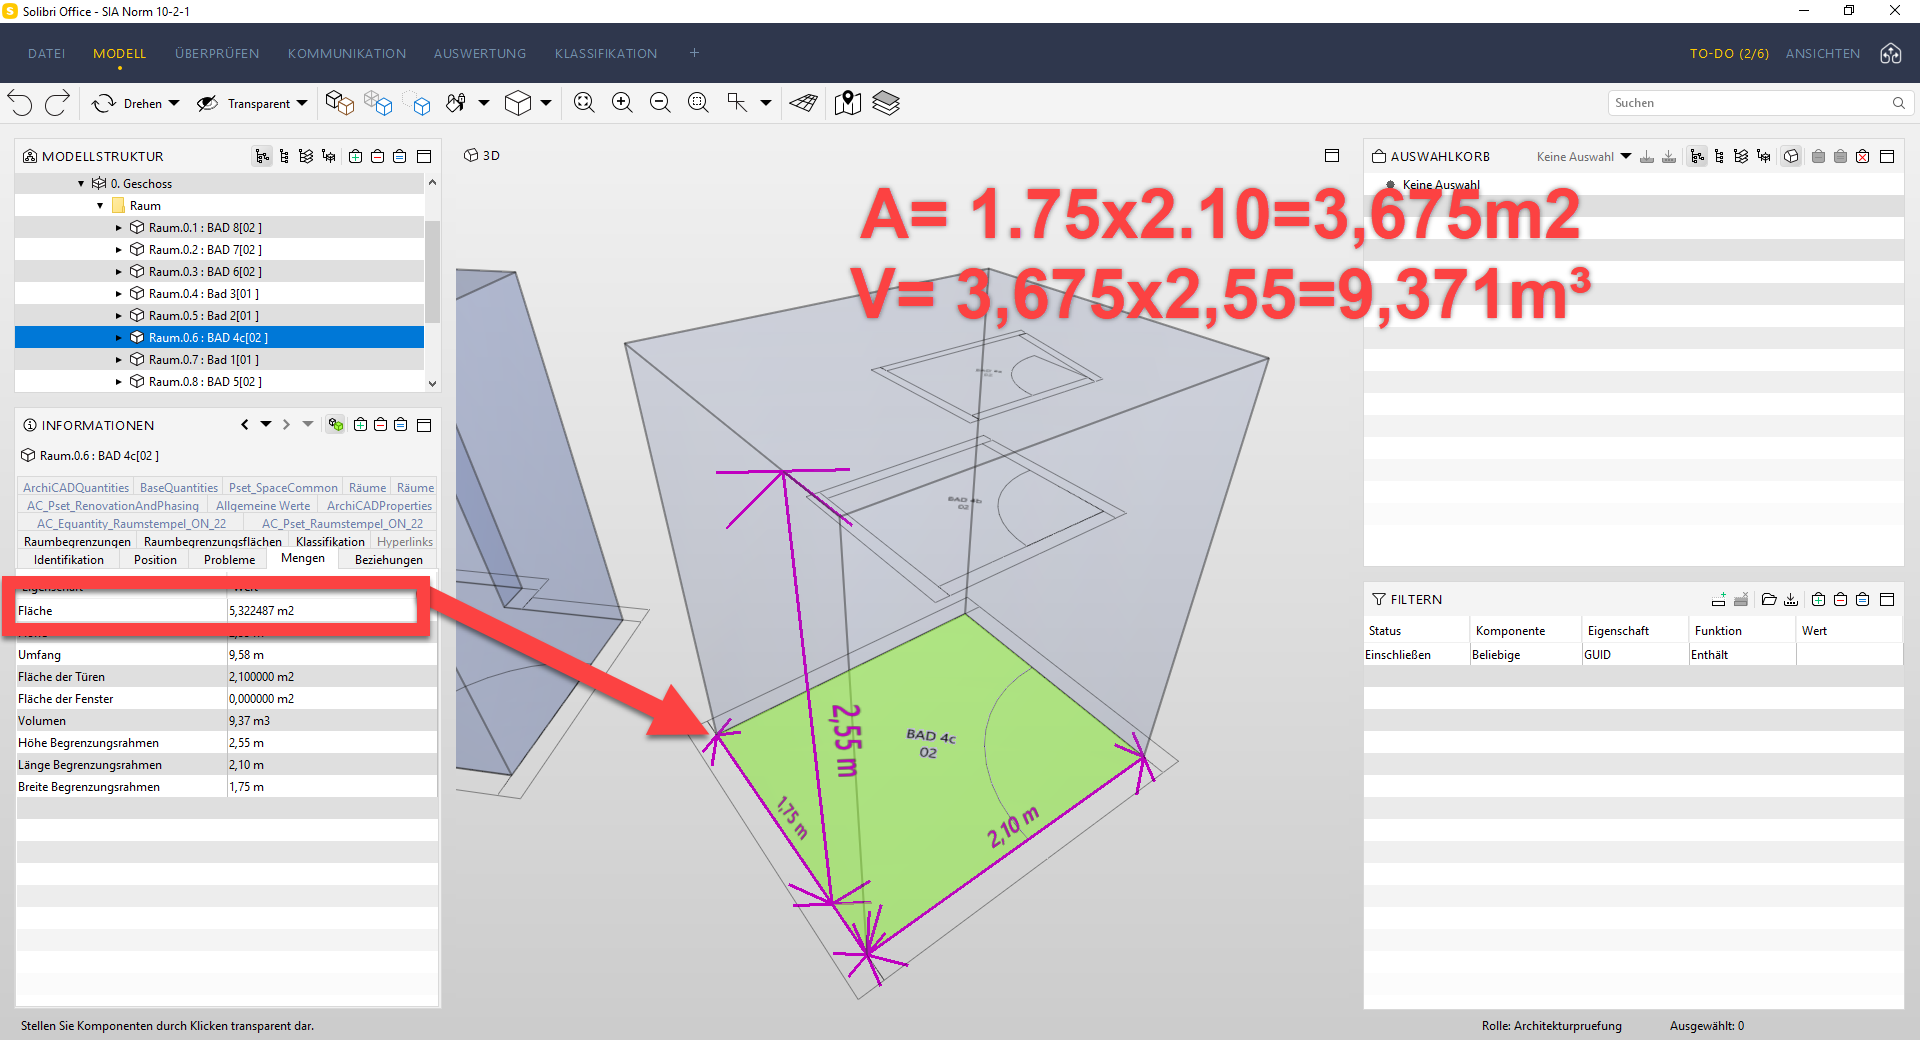Maximize the Auswahlkorb panel

coord(1887,156)
